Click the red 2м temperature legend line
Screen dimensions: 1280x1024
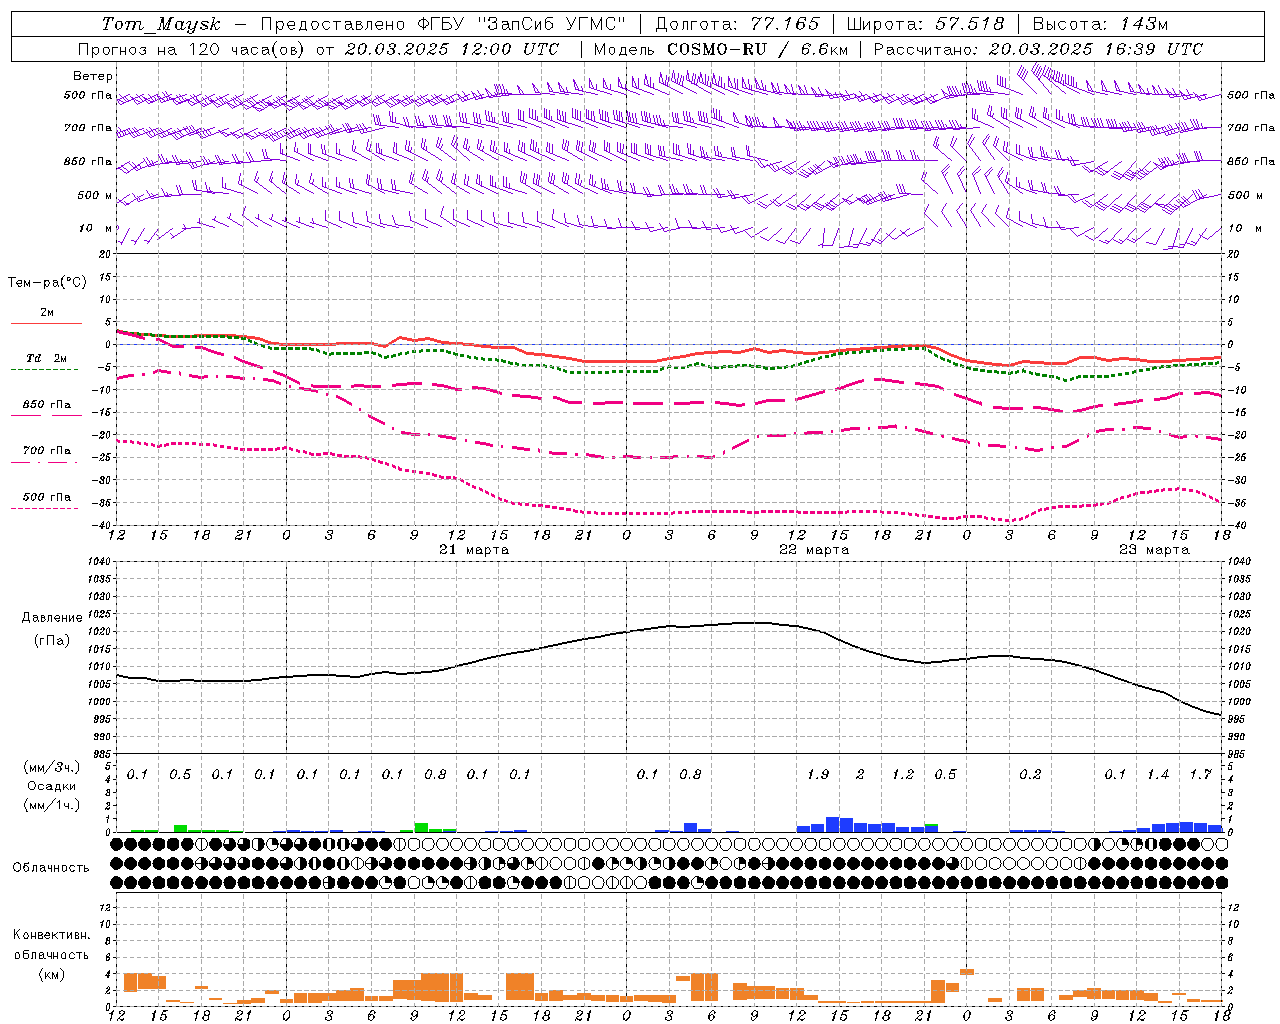[x=46, y=323]
